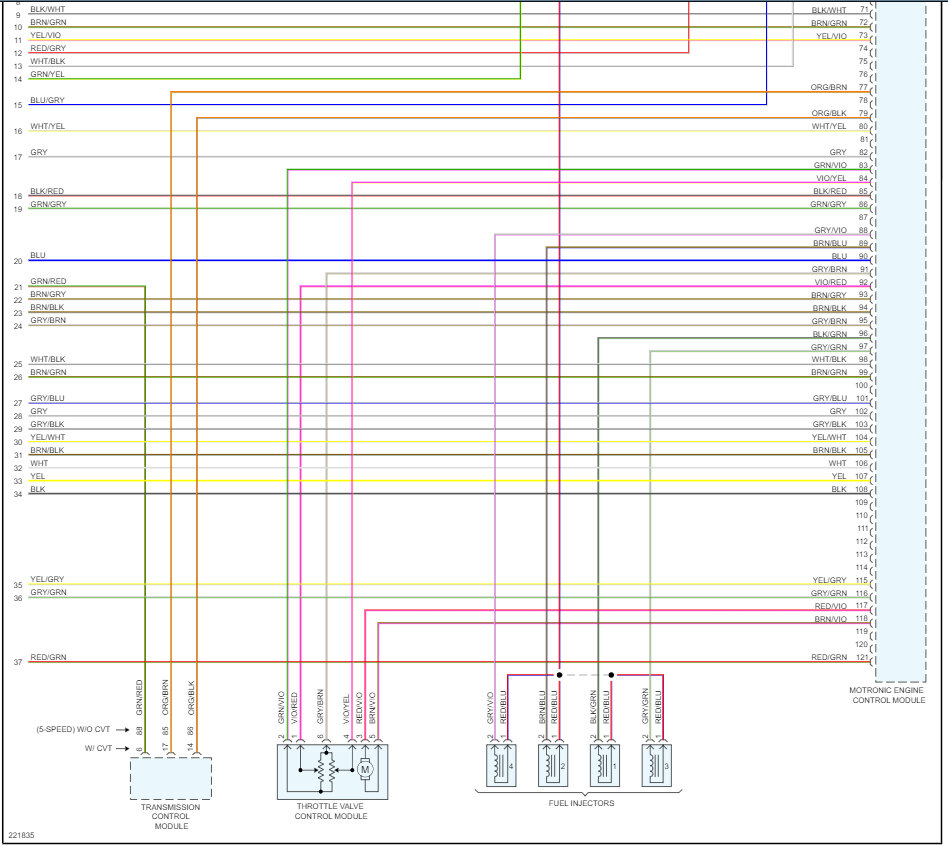Image resolution: width=948 pixels, height=846 pixels.
Task: Select the Transmission Control Module dashed box
Action: coord(171,778)
